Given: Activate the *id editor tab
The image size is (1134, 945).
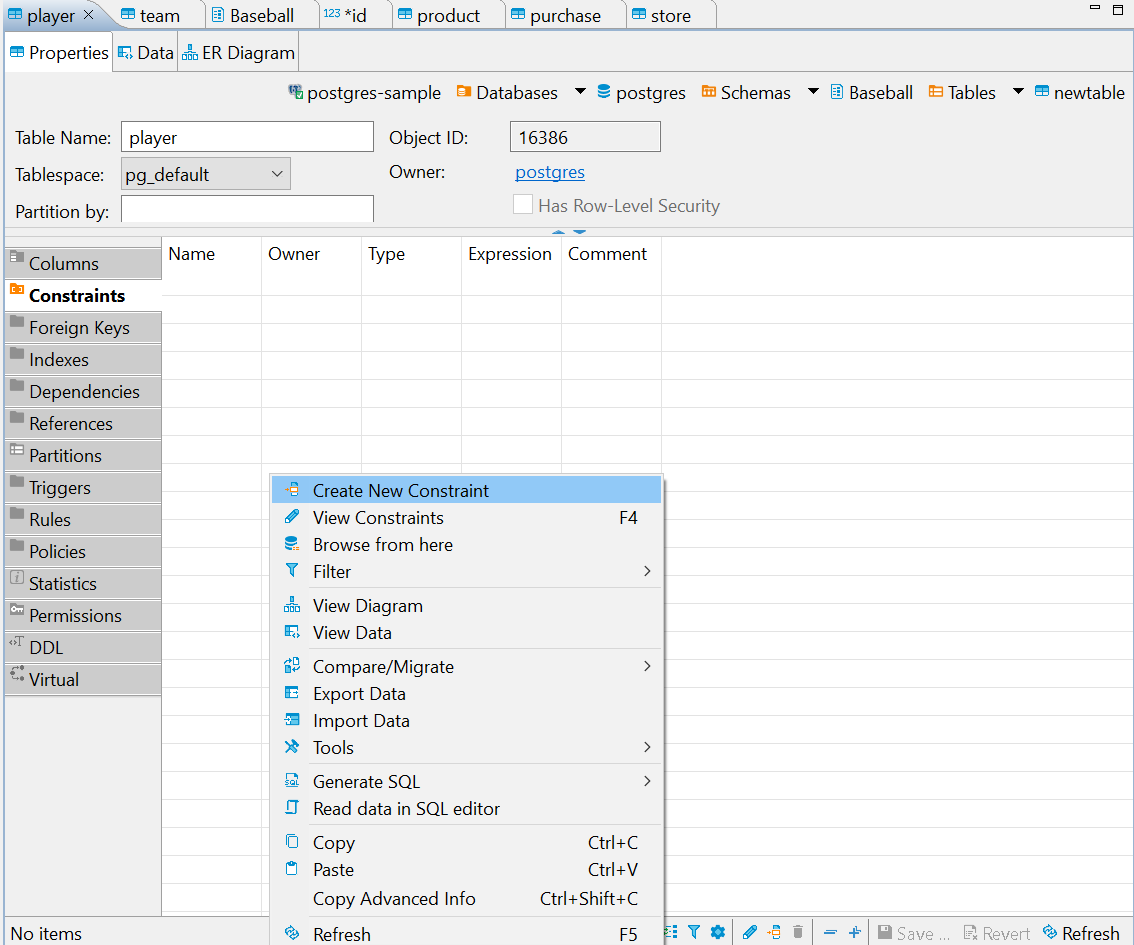Looking at the screenshot, I should pos(346,15).
